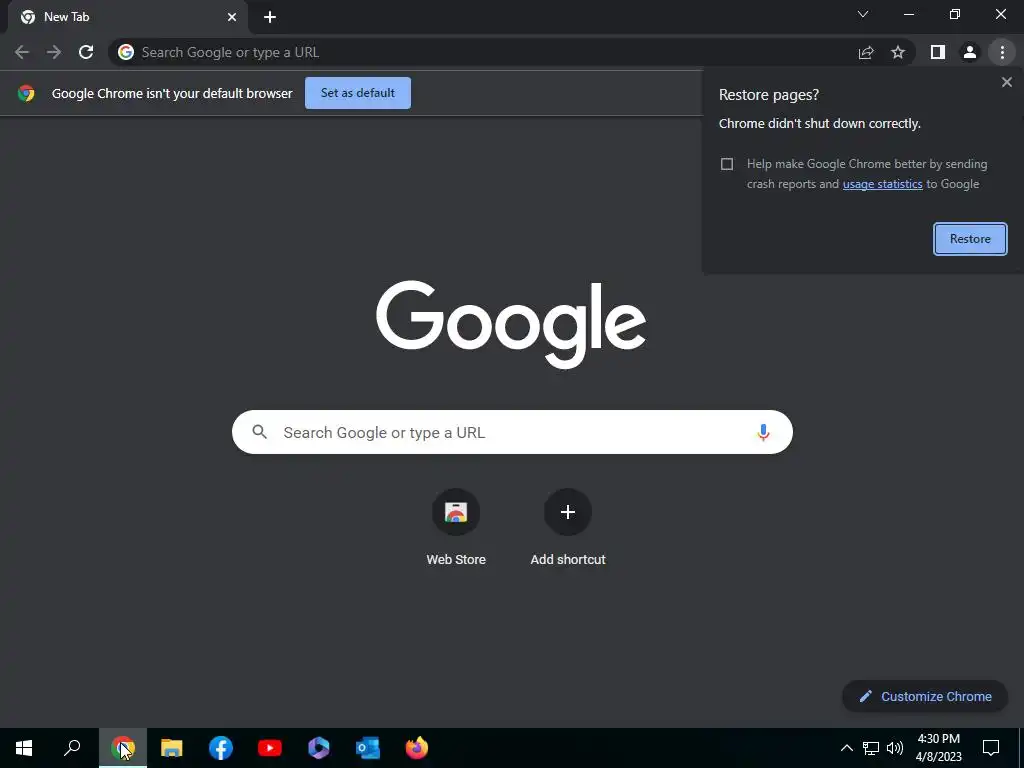Select the New Tab tab

click(127, 17)
